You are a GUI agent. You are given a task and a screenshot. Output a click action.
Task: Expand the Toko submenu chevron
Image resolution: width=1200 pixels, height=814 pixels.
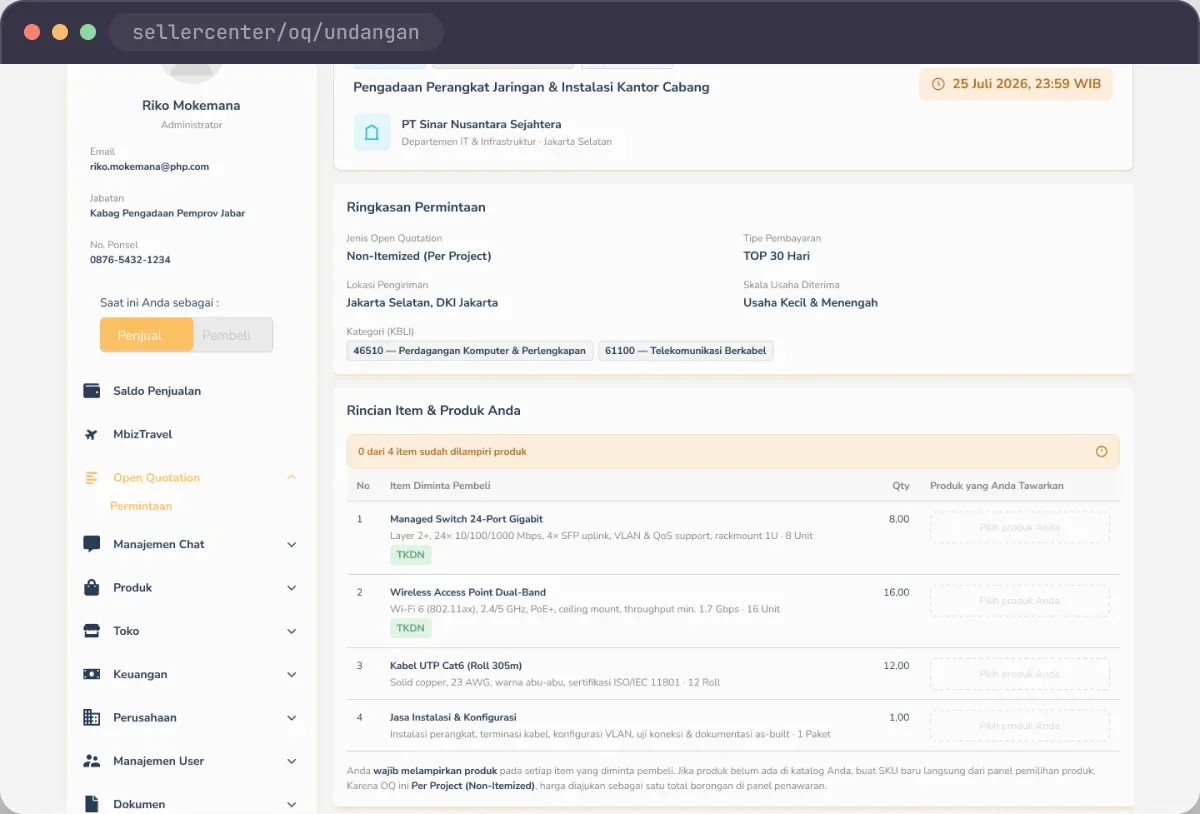(x=292, y=631)
